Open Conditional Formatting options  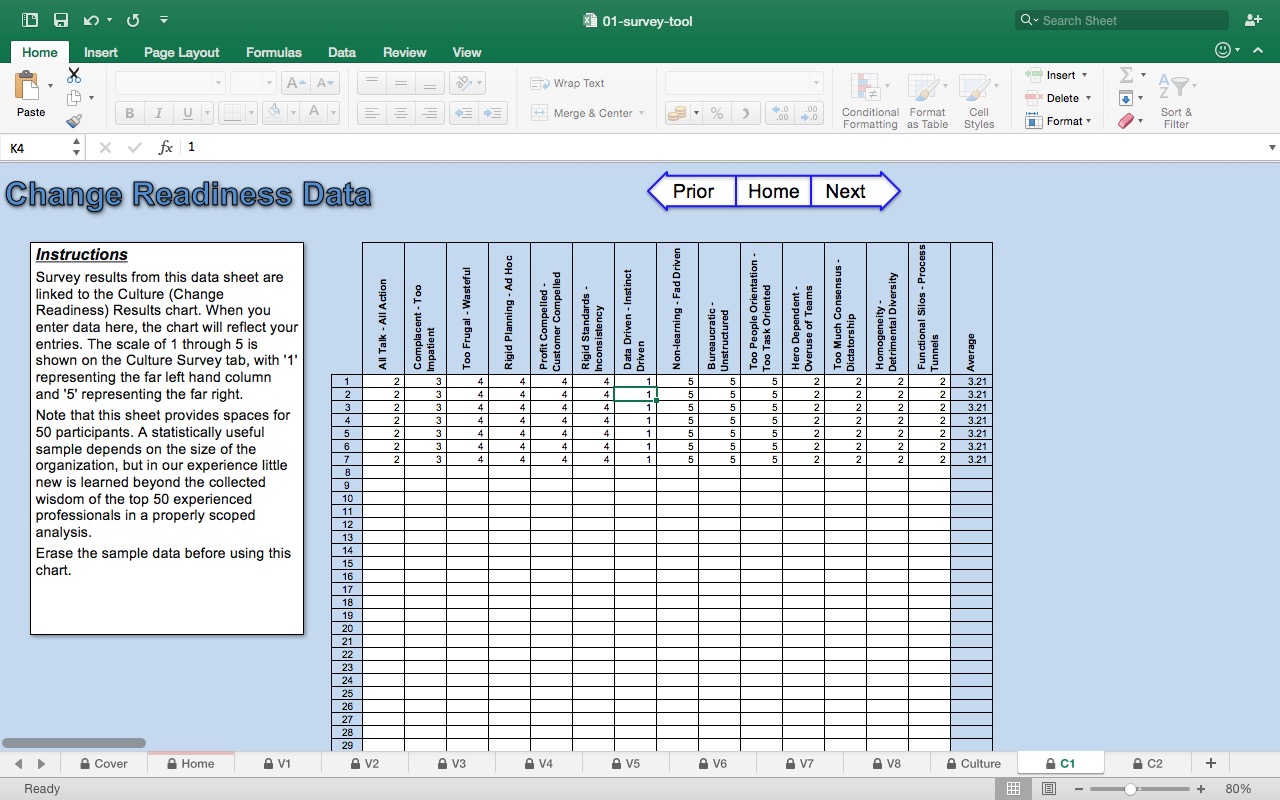pyautogui.click(x=869, y=99)
